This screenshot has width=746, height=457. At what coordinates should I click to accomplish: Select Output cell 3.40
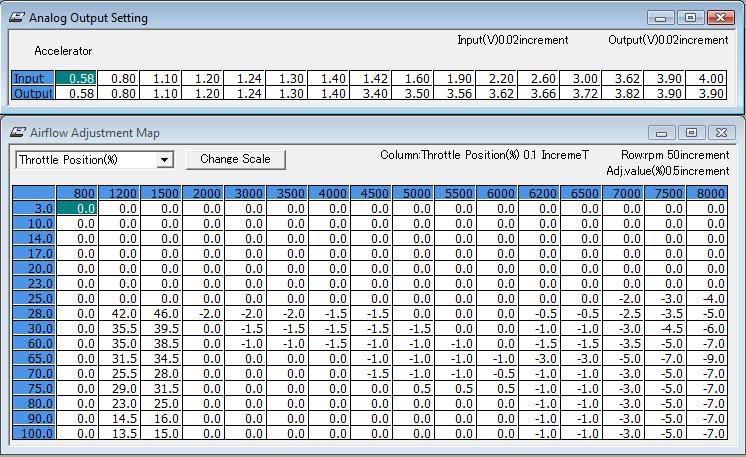tap(370, 93)
